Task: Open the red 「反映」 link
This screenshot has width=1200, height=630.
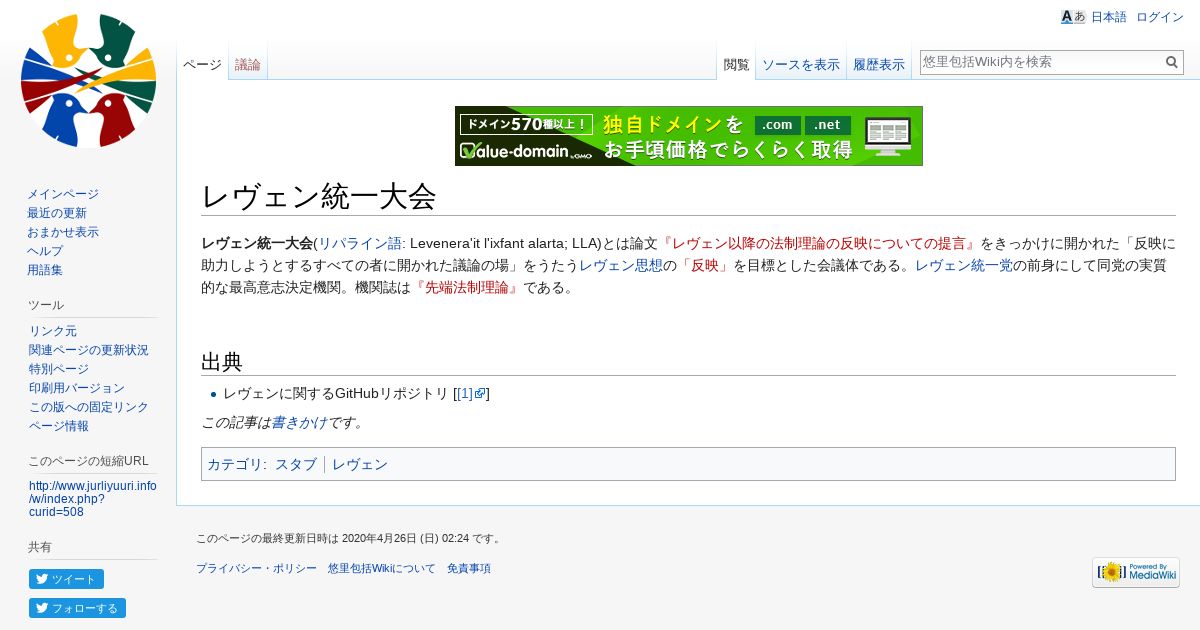Action: [x=705, y=265]
